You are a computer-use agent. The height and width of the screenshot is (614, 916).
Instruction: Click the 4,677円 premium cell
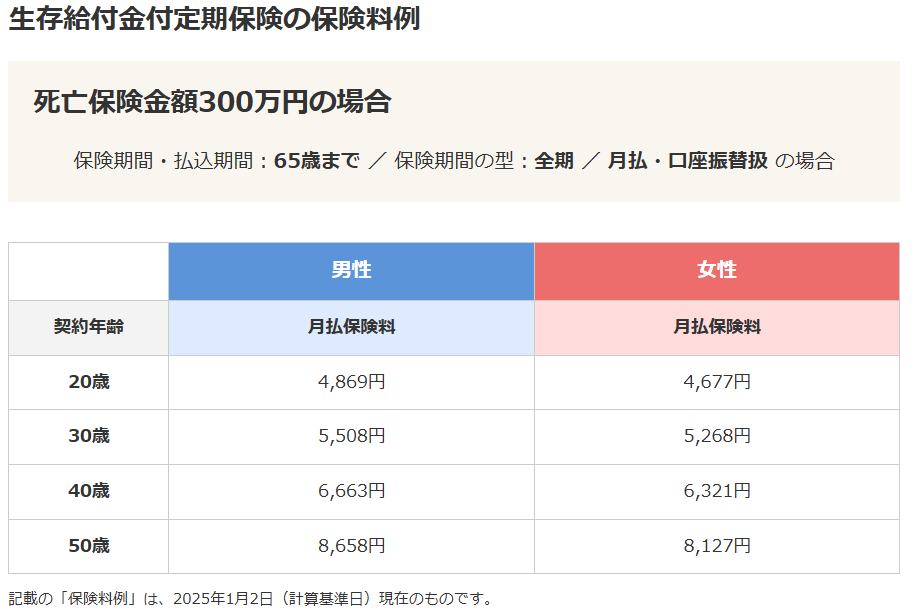pyautogui.click(x=716, y=381)
